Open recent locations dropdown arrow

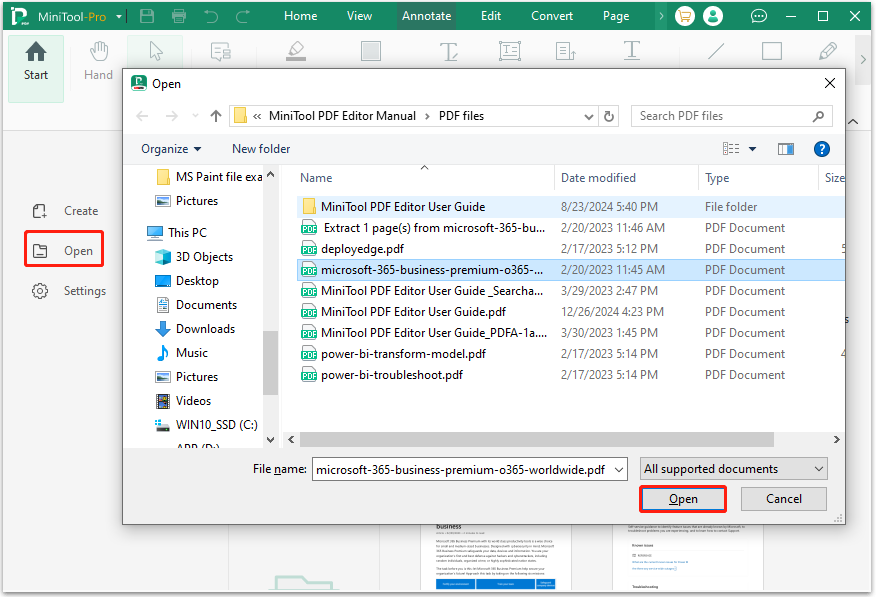click(195, 116)
